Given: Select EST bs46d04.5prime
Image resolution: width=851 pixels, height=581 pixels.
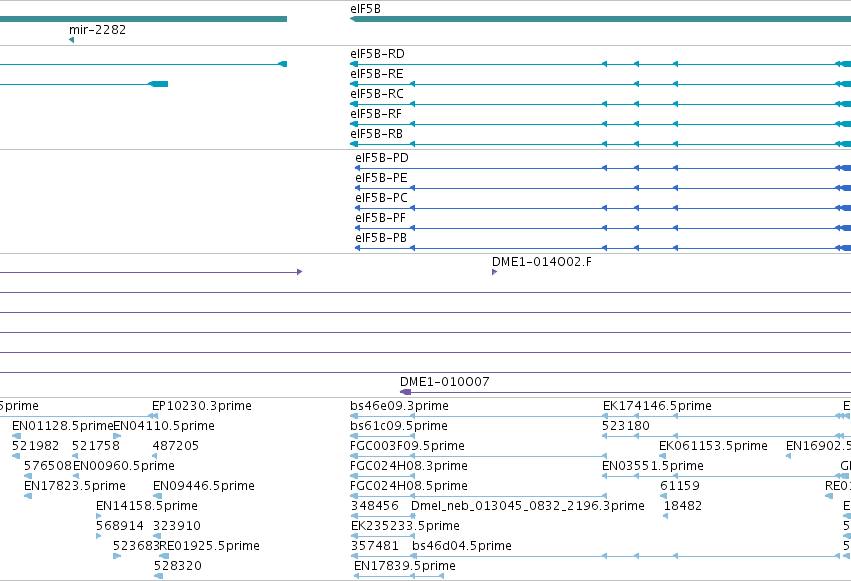Looking at the screenshot, I should pyautogui.click(x=462, y=546).
